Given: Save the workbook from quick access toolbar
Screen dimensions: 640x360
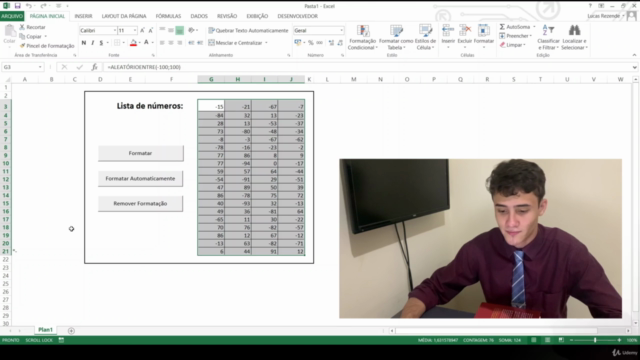Looking at the screenshot, I should coord(18,6).
